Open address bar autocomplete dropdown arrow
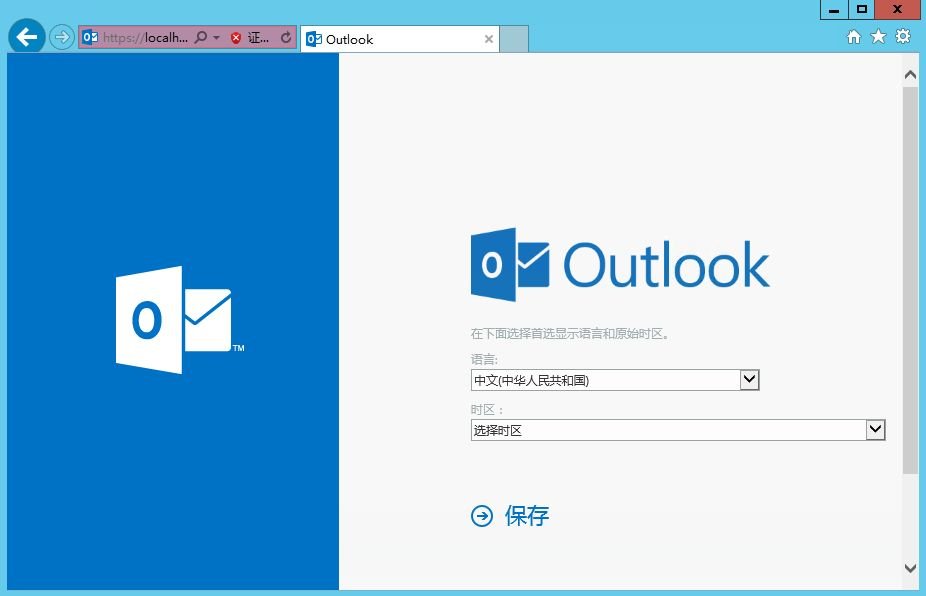Viewport: 926px width, 596px height. 216,38
